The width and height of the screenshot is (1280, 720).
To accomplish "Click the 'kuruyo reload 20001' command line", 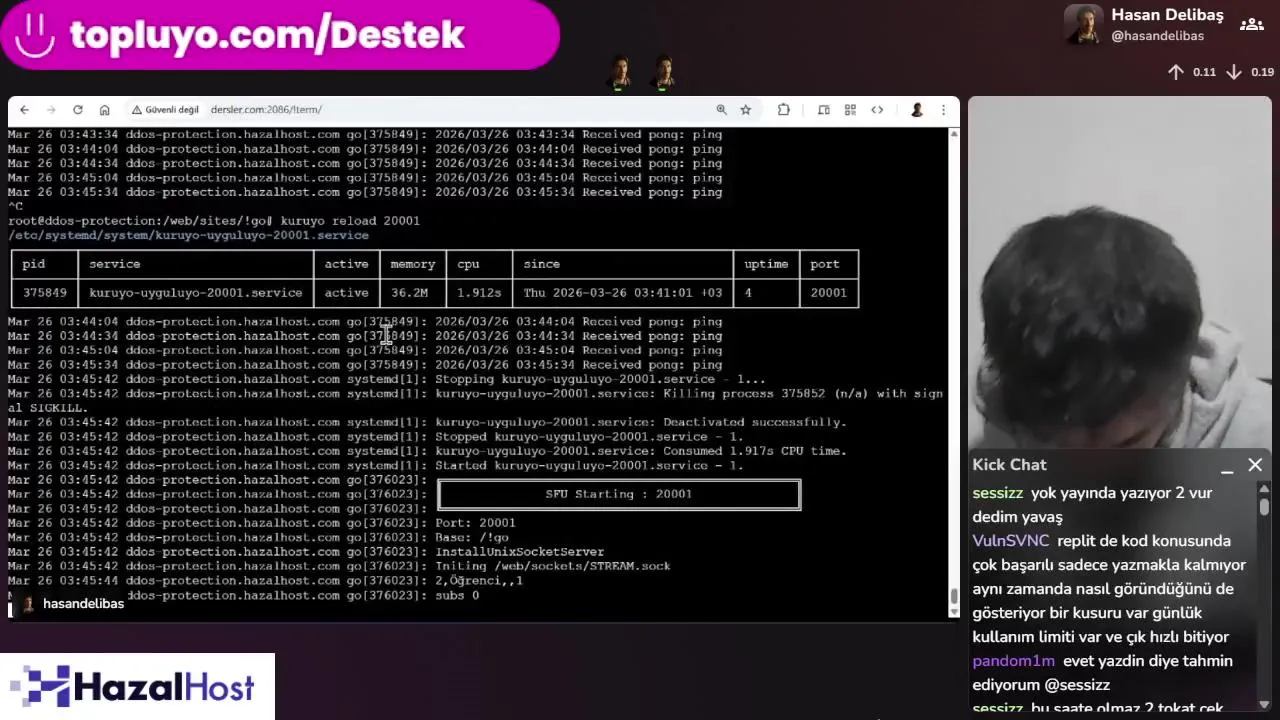I will tap(350, 221).
